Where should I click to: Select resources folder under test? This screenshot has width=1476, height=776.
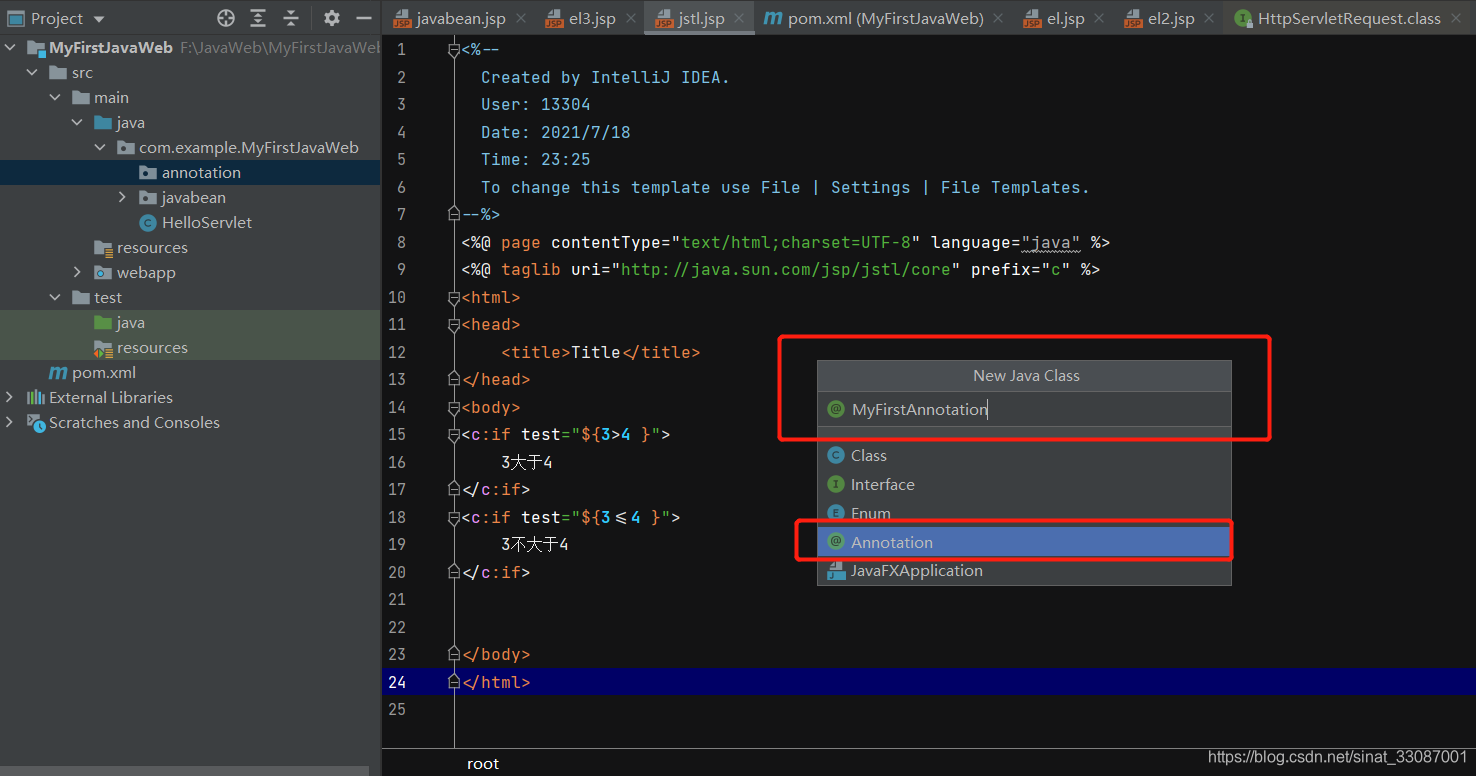[x=190, y=347]
